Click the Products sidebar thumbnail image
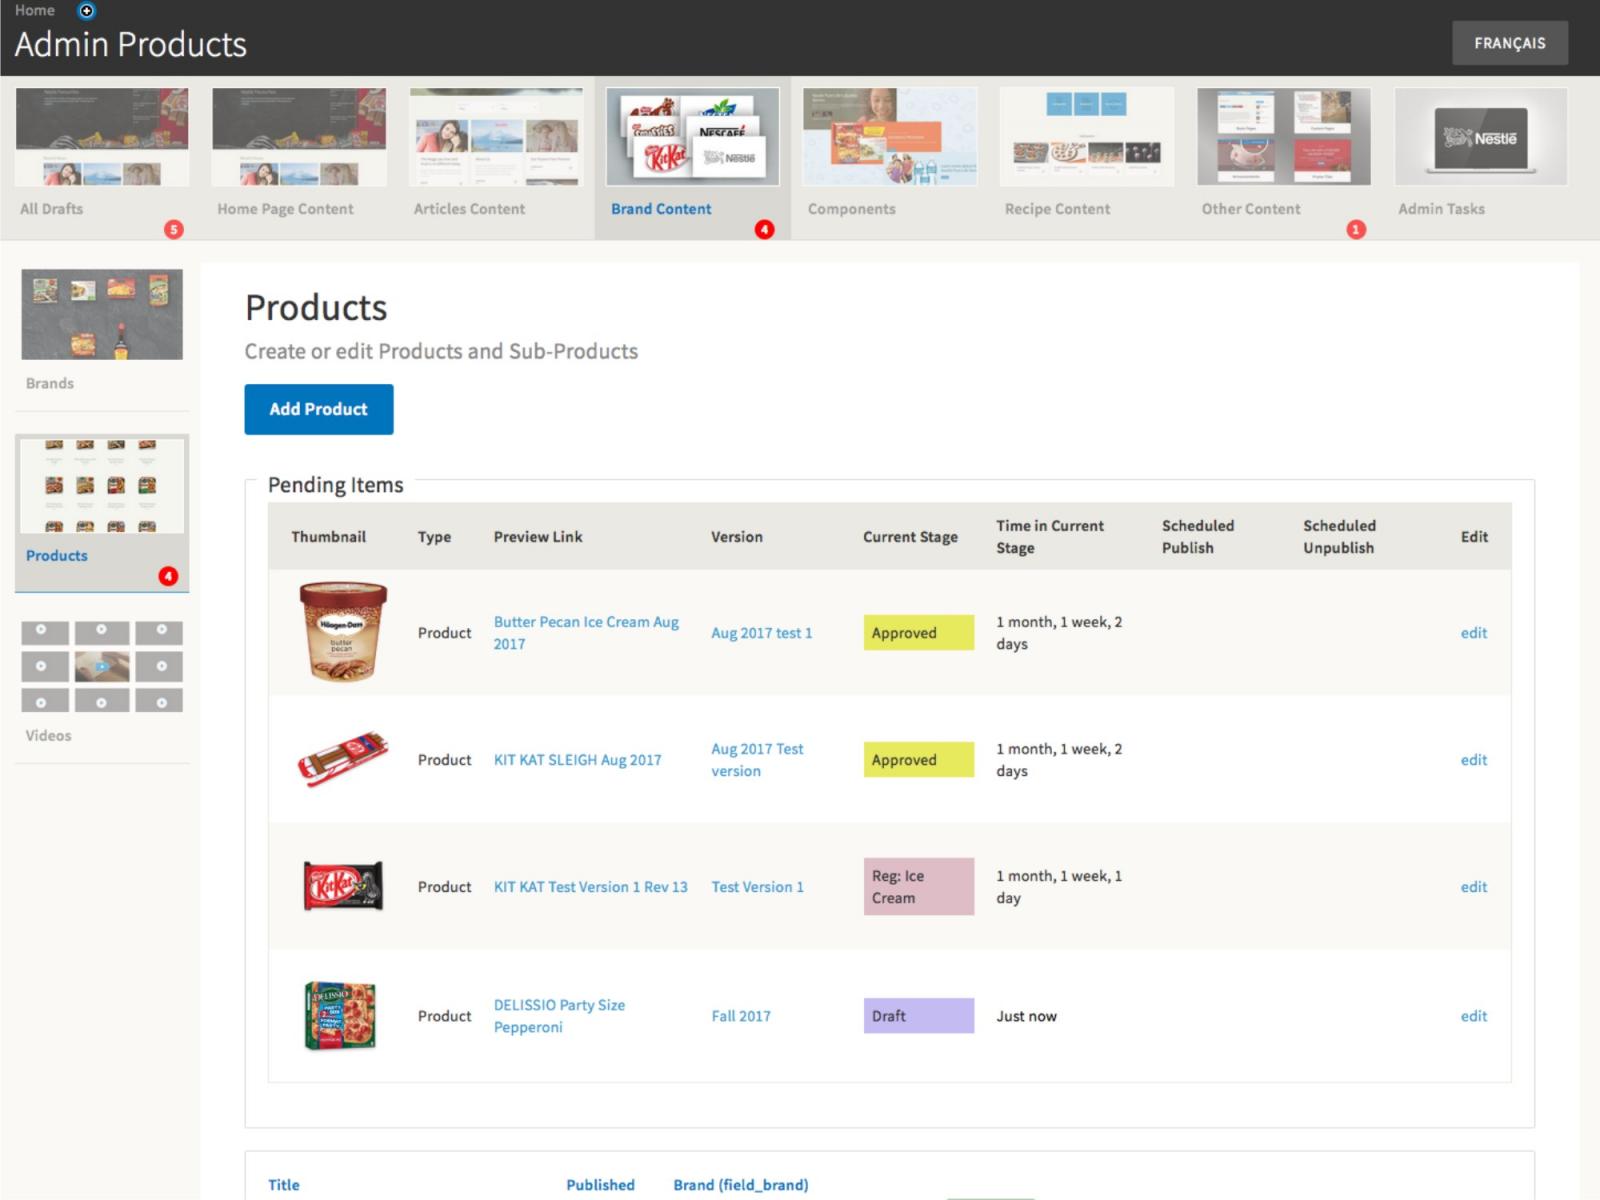This screenshot has width=1600, height=1200. click(x=102, y=486)
